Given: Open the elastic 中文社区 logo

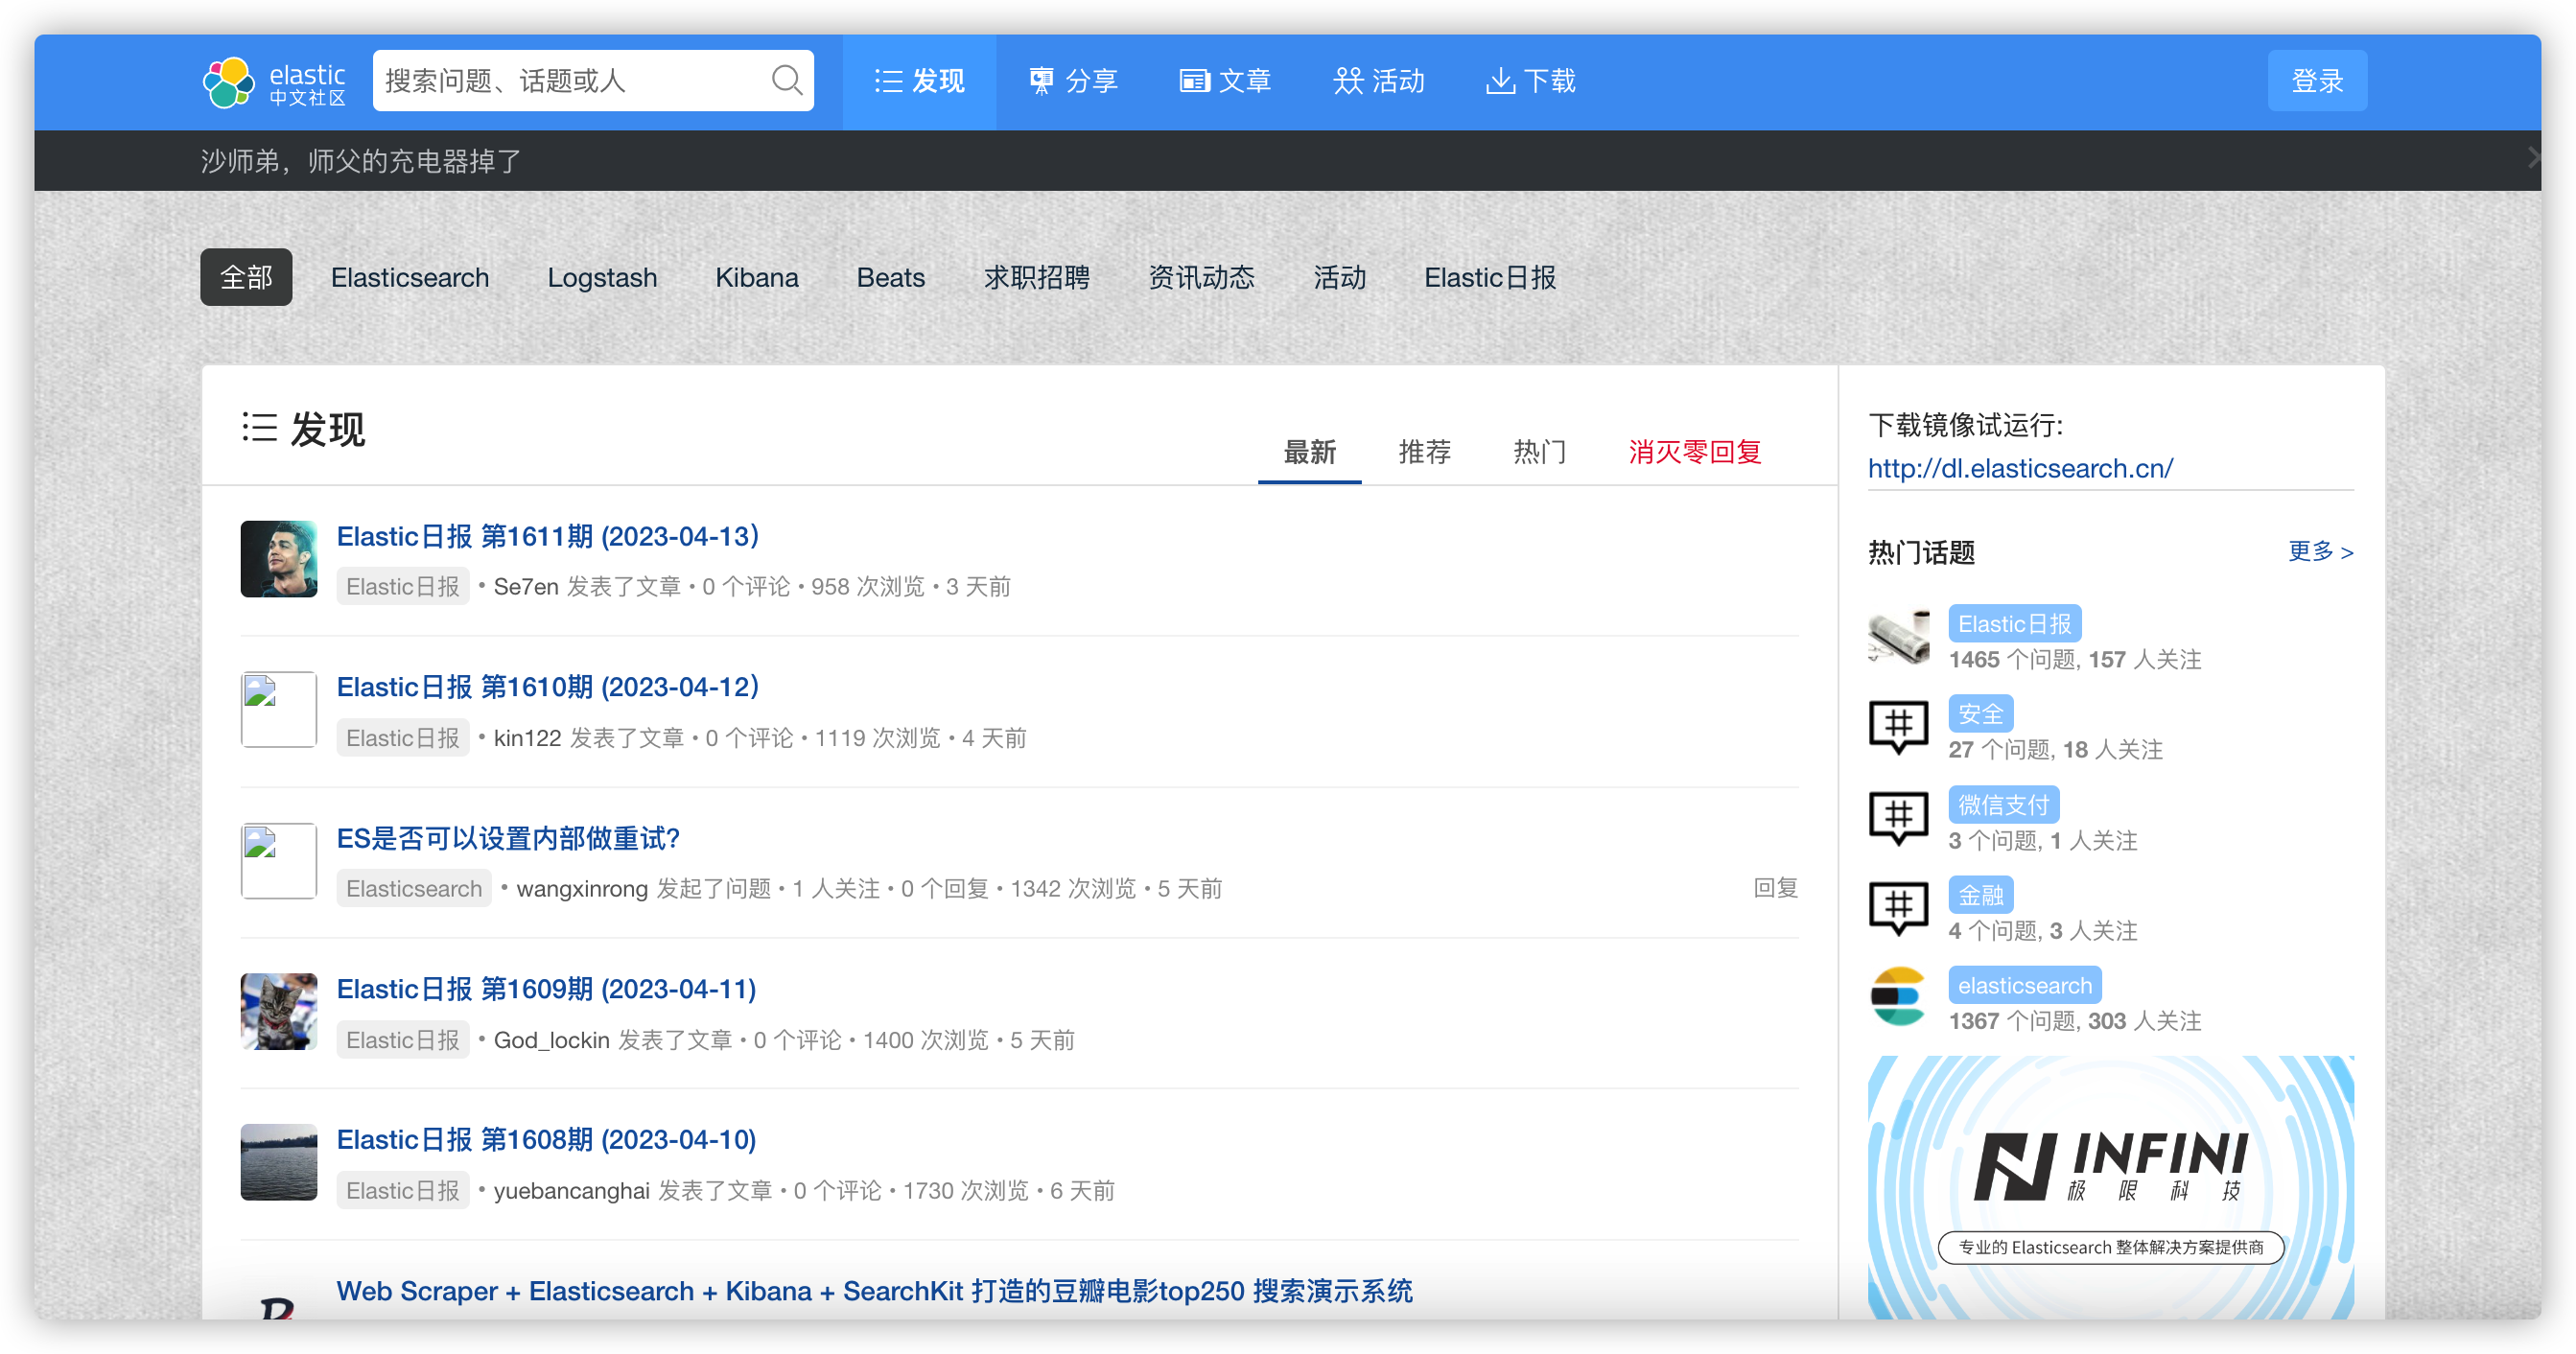Looking at the screenshot, I should 274,82.
